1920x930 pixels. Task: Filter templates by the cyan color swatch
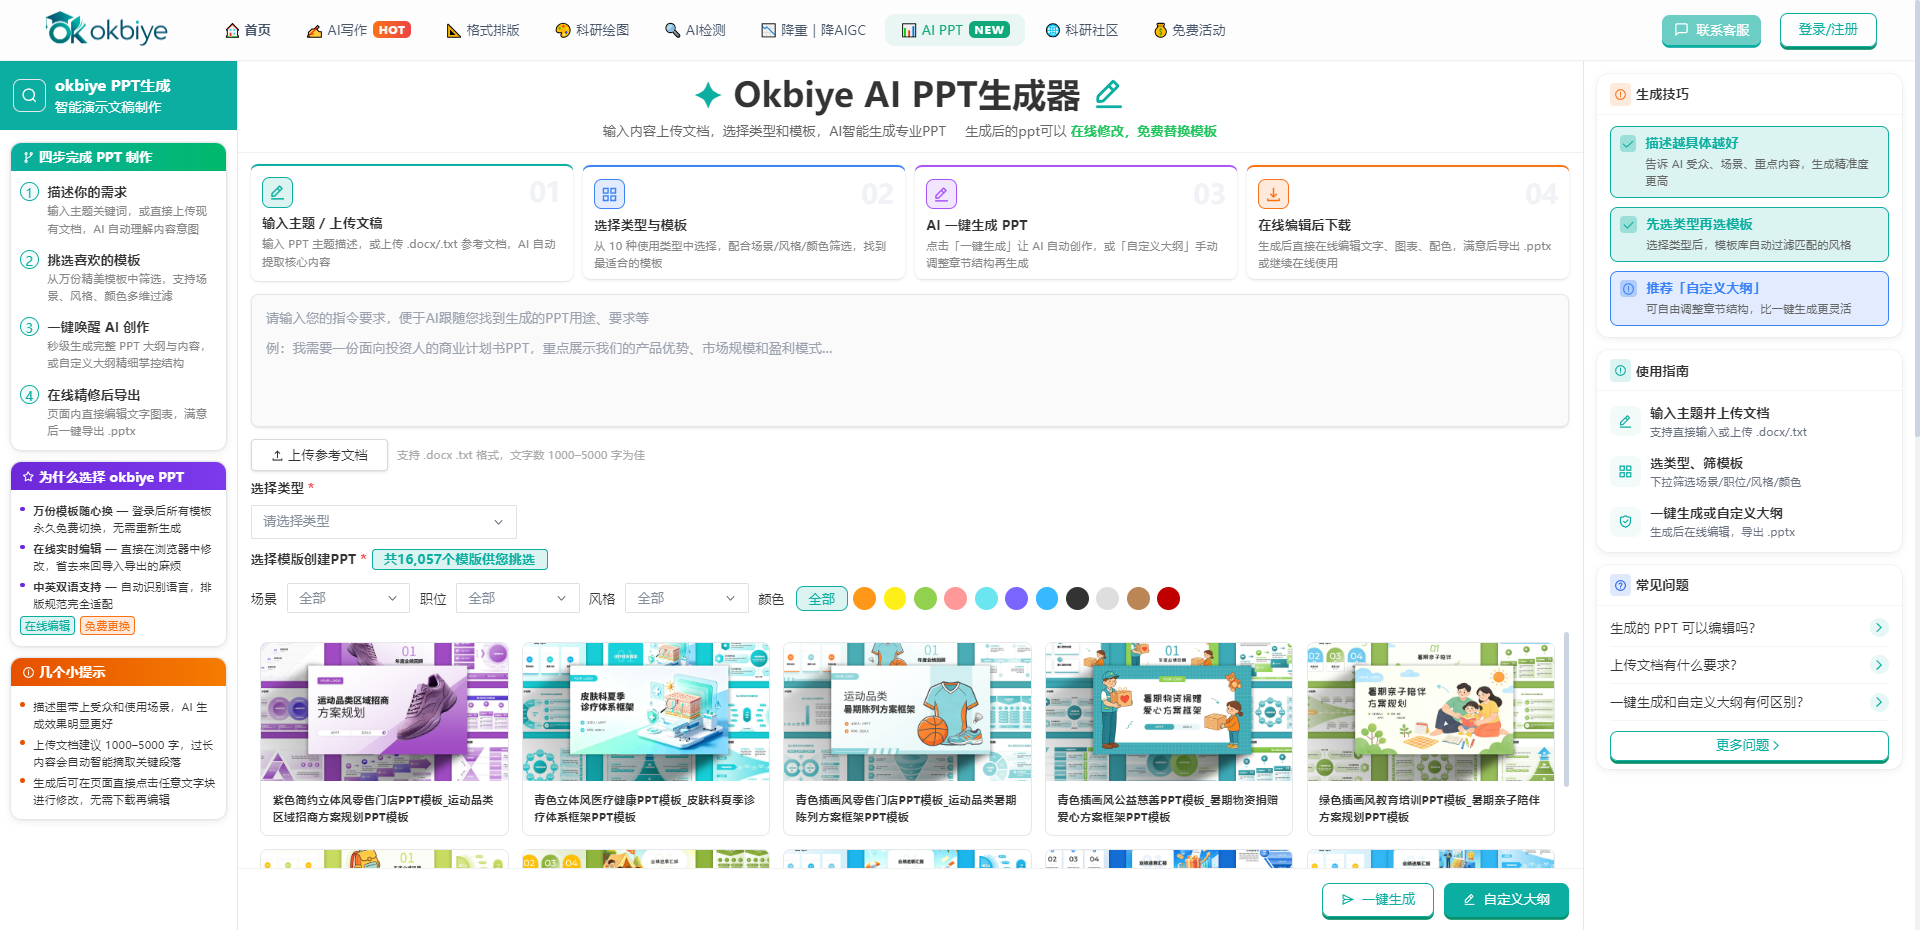(x=986, y=599)
